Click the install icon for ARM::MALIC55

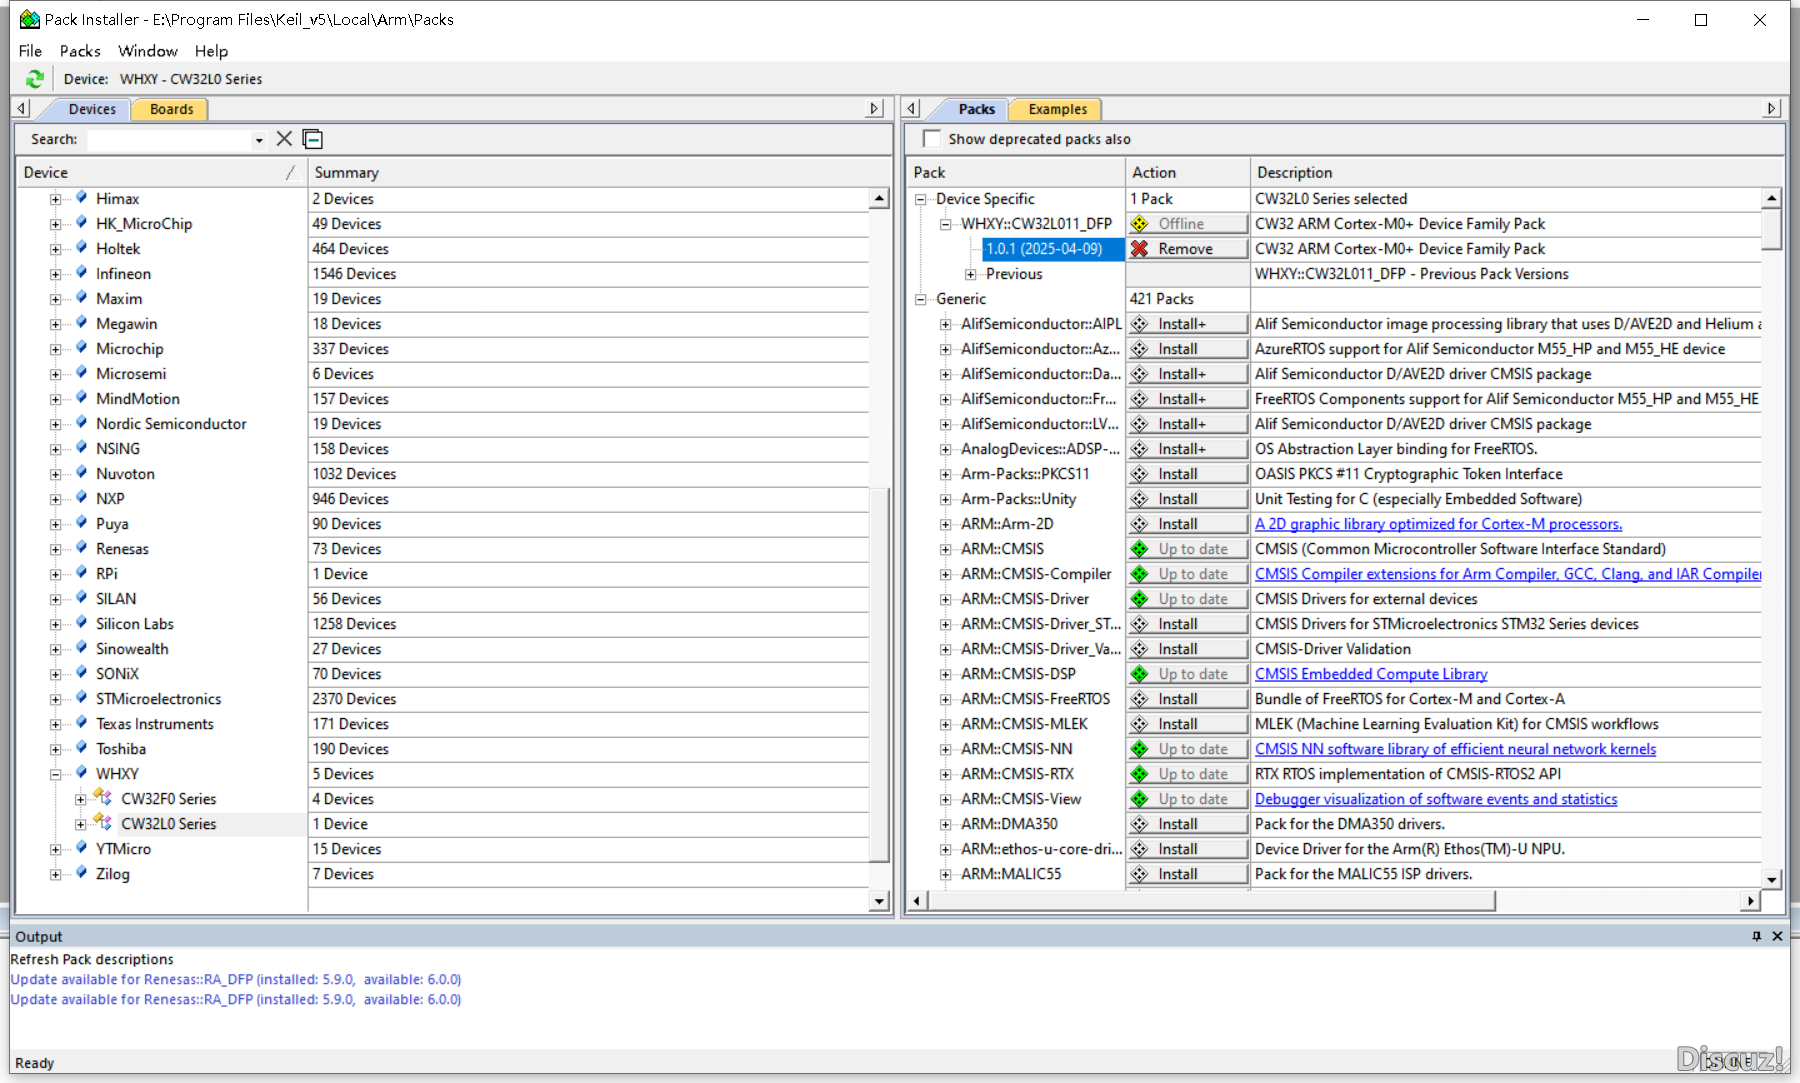coord(1139,874)
